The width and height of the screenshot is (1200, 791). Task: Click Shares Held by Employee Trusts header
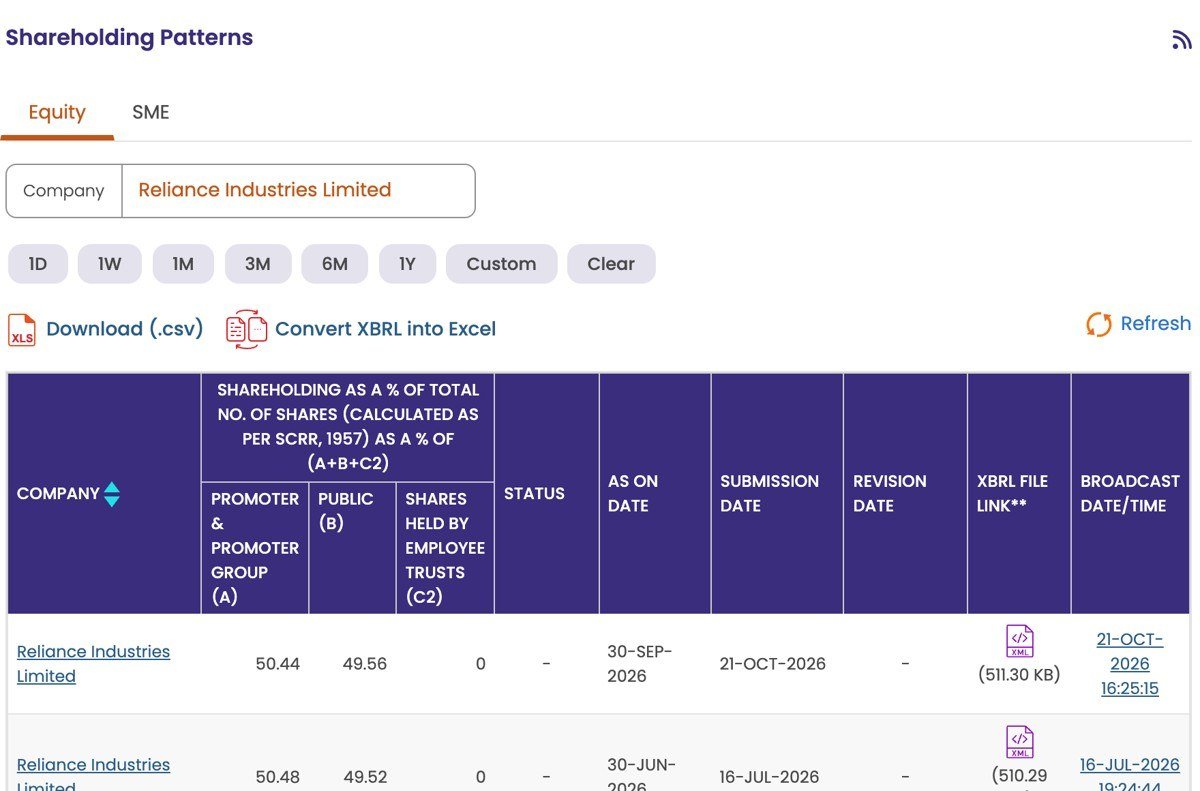pyautogui.click(x=445, y=548)
